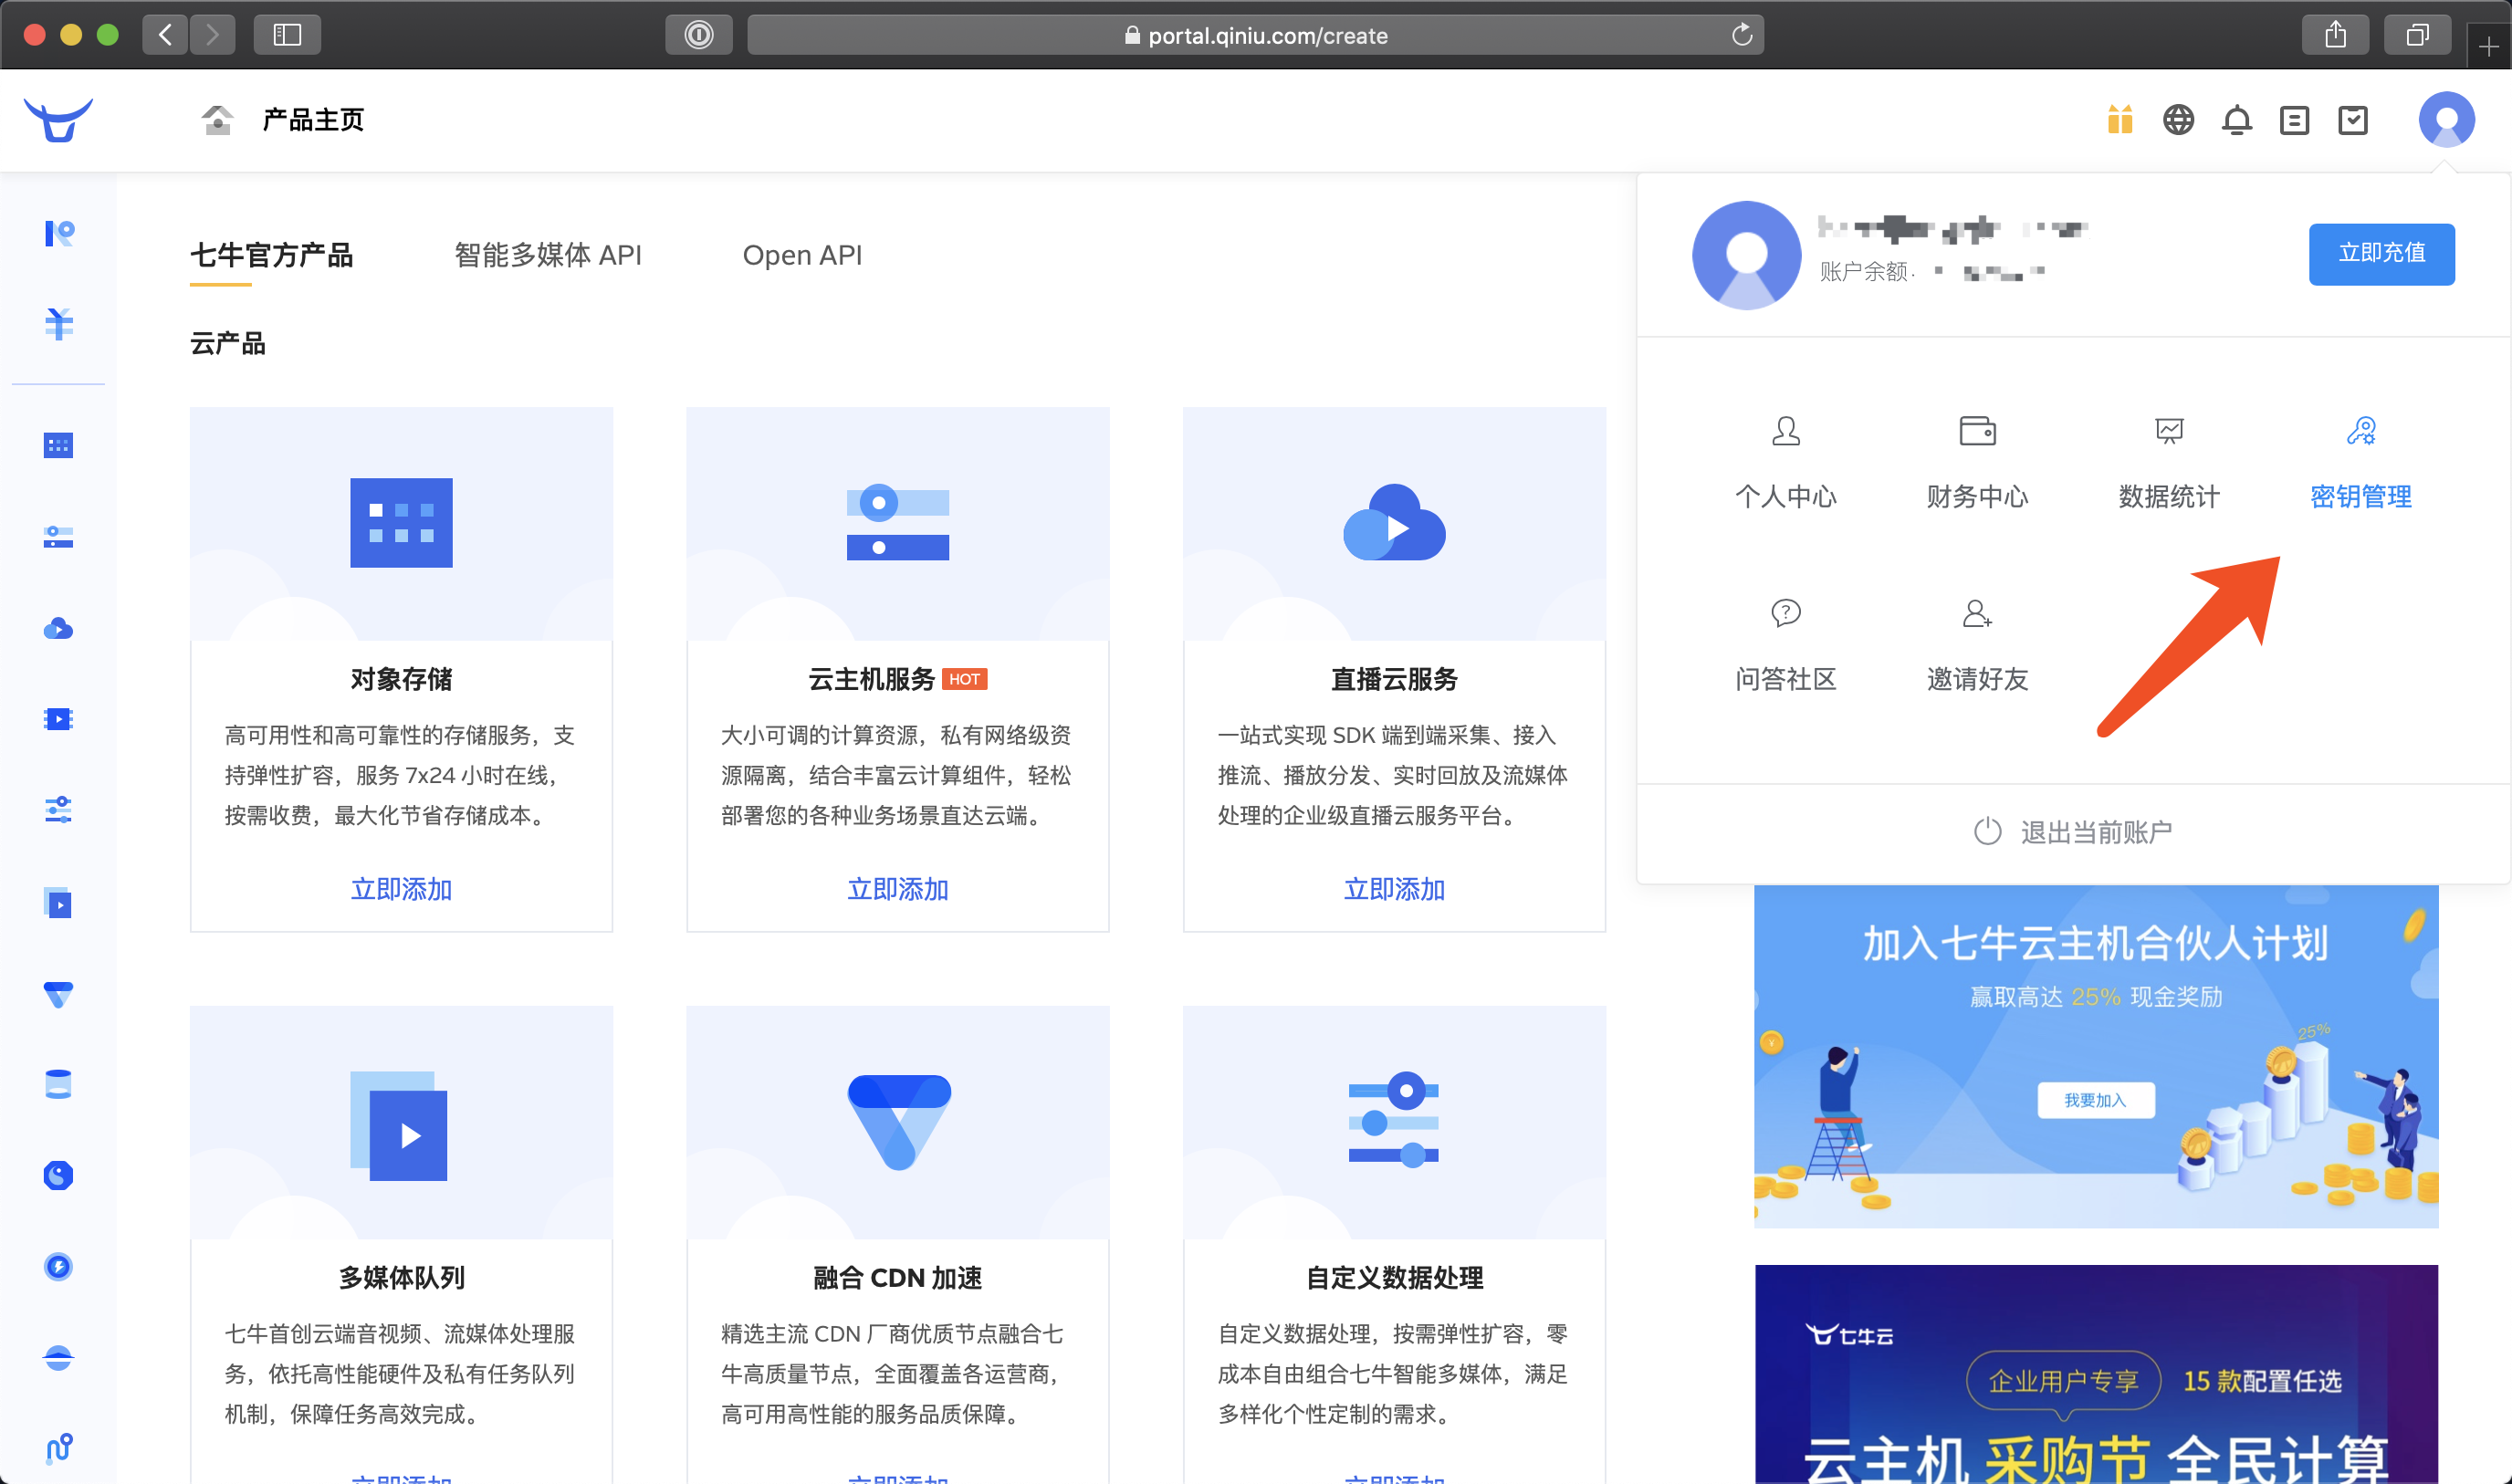Go back with Safari back arrow
This screenshot has width=2512, height=1484.
(165, 35)
